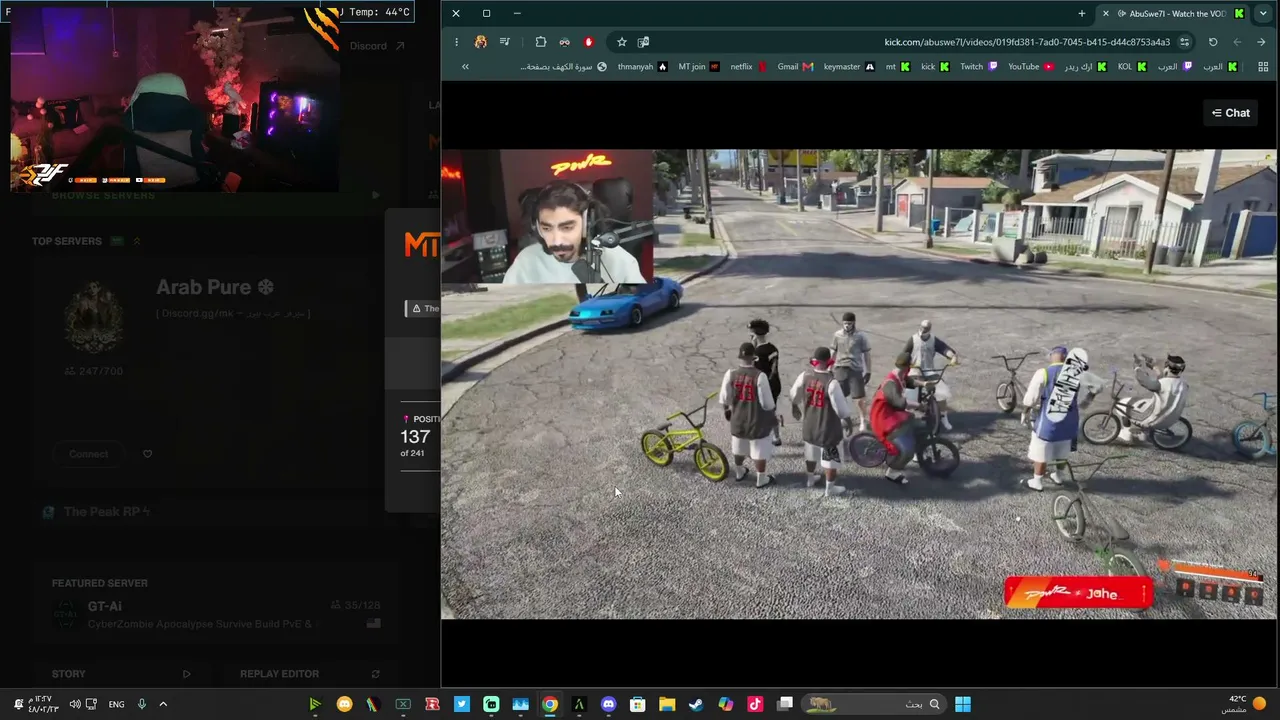Open the mt bookmark
The image size is (1280, 720).
pyautogui.click(x=897, y=67)
